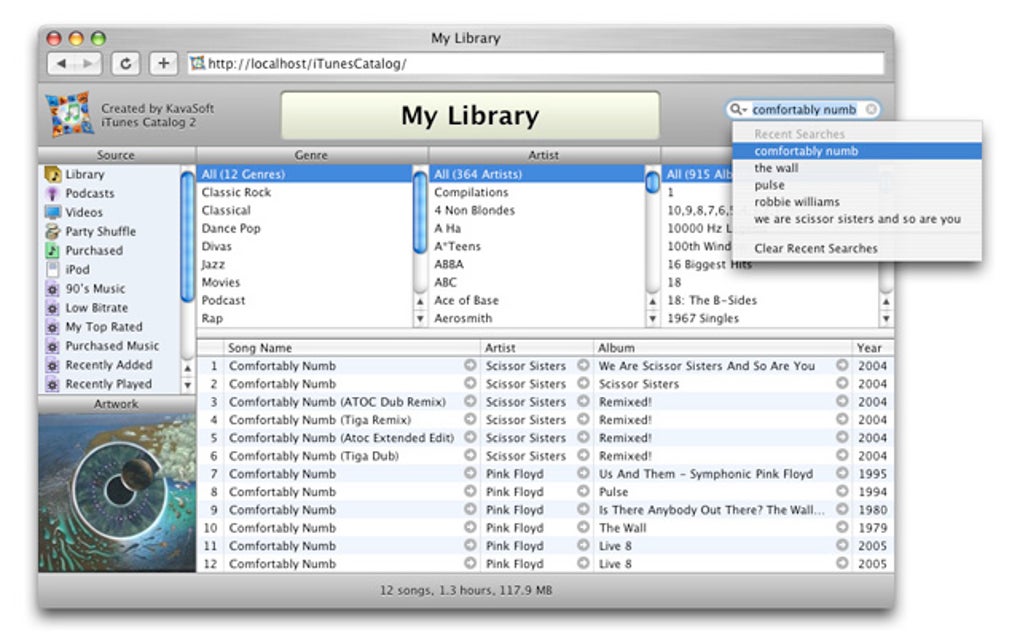The image size is (1020, 638).
Task: Click arrow icon after Scissor Sisters in row 2
Action: pos(584,384)
